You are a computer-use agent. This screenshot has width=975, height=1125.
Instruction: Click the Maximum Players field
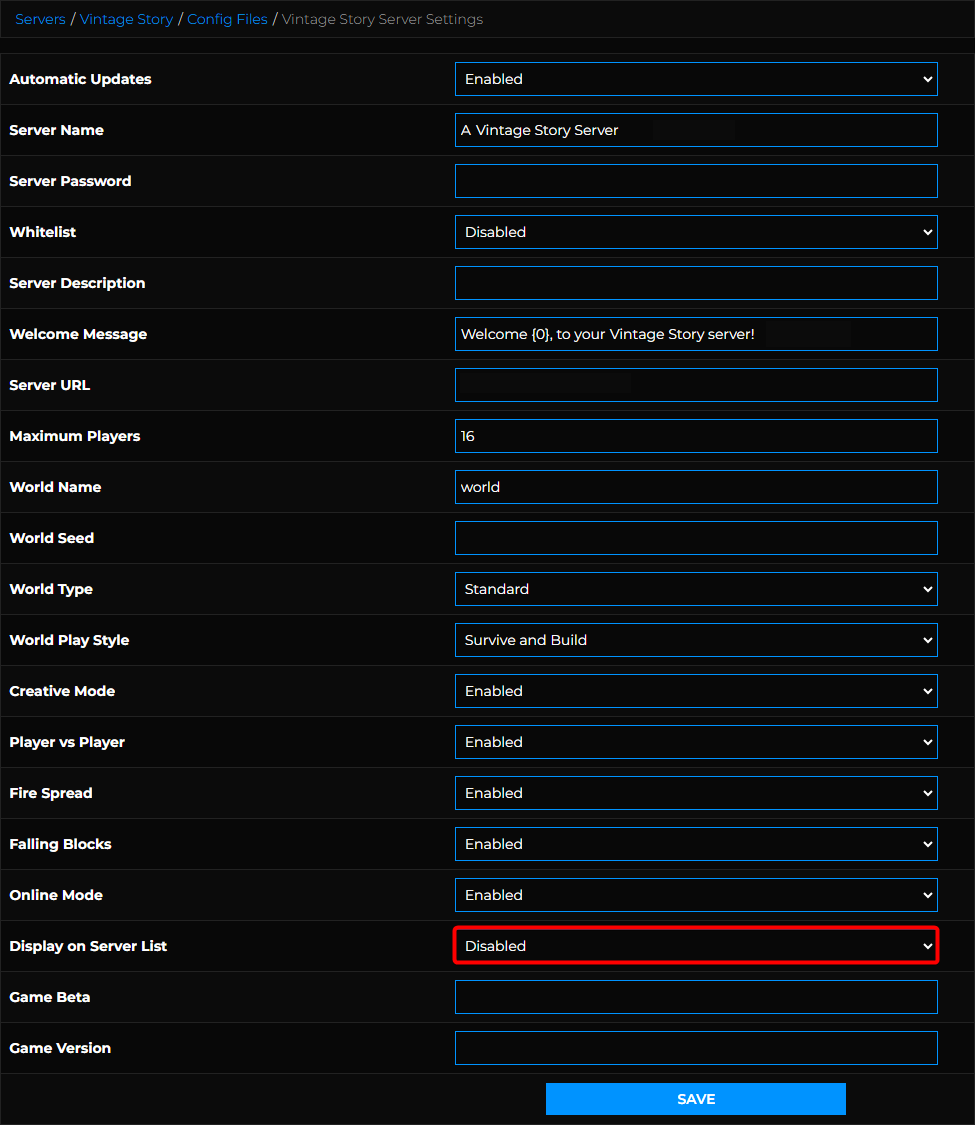click(x=695, y=436)
